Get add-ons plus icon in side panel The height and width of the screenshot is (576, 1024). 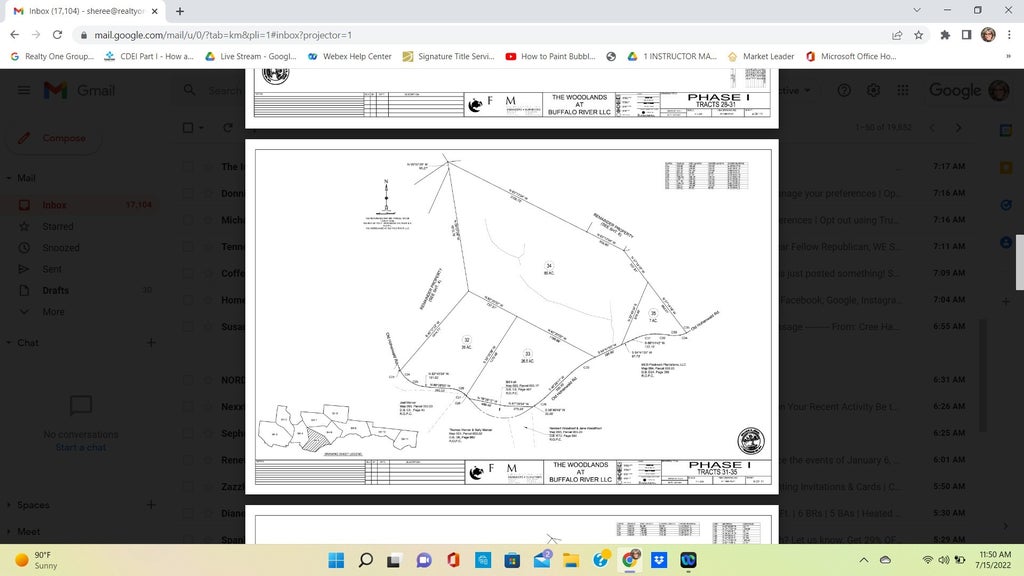pyautogui.click(x=1006, y=302)
